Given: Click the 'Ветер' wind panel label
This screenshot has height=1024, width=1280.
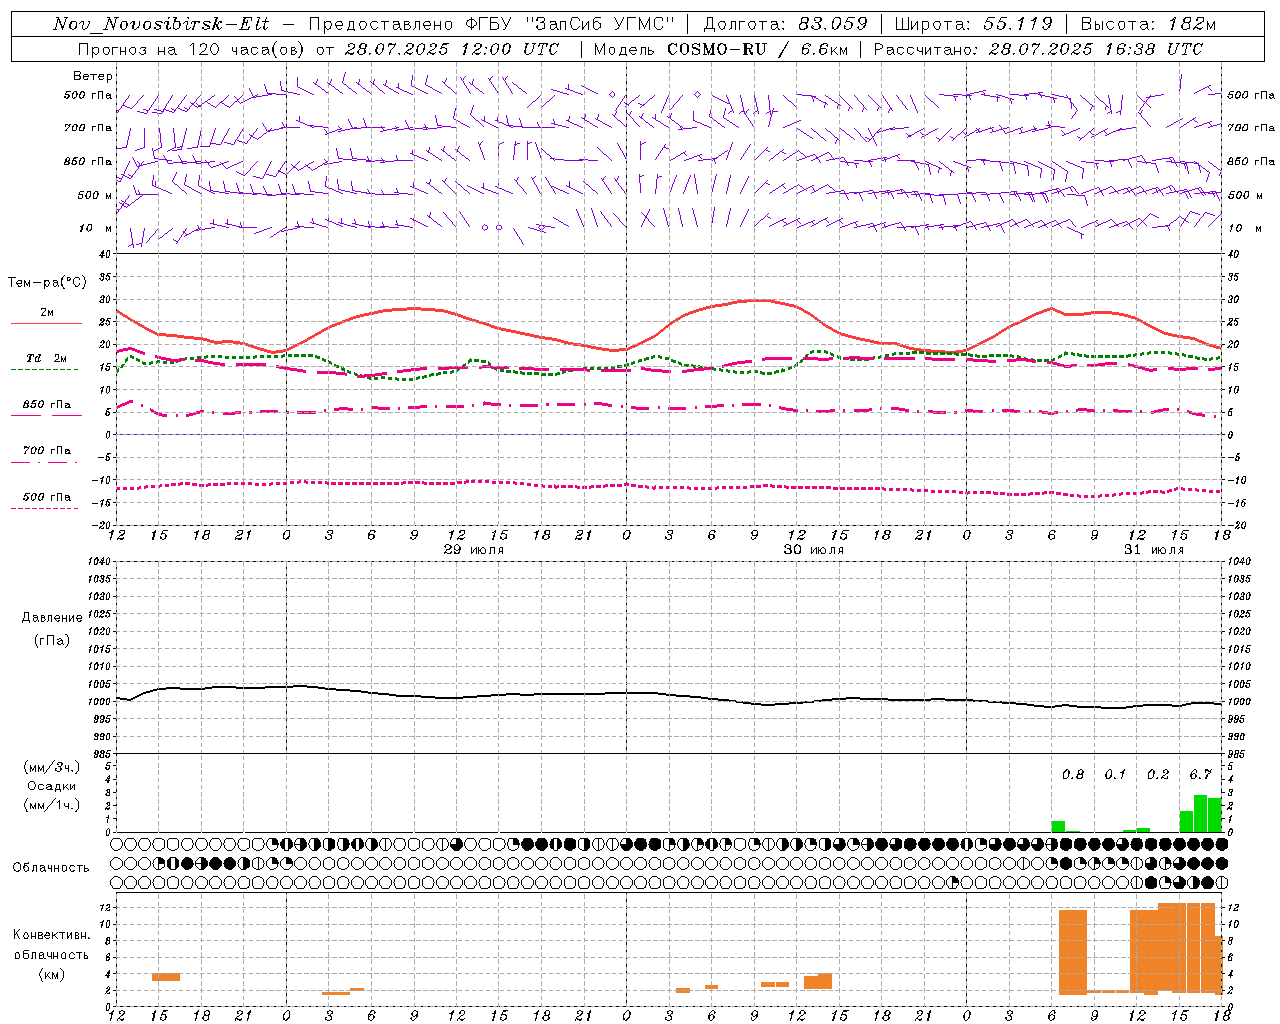Looking at the screenshot, I should (x=93, y=76).
